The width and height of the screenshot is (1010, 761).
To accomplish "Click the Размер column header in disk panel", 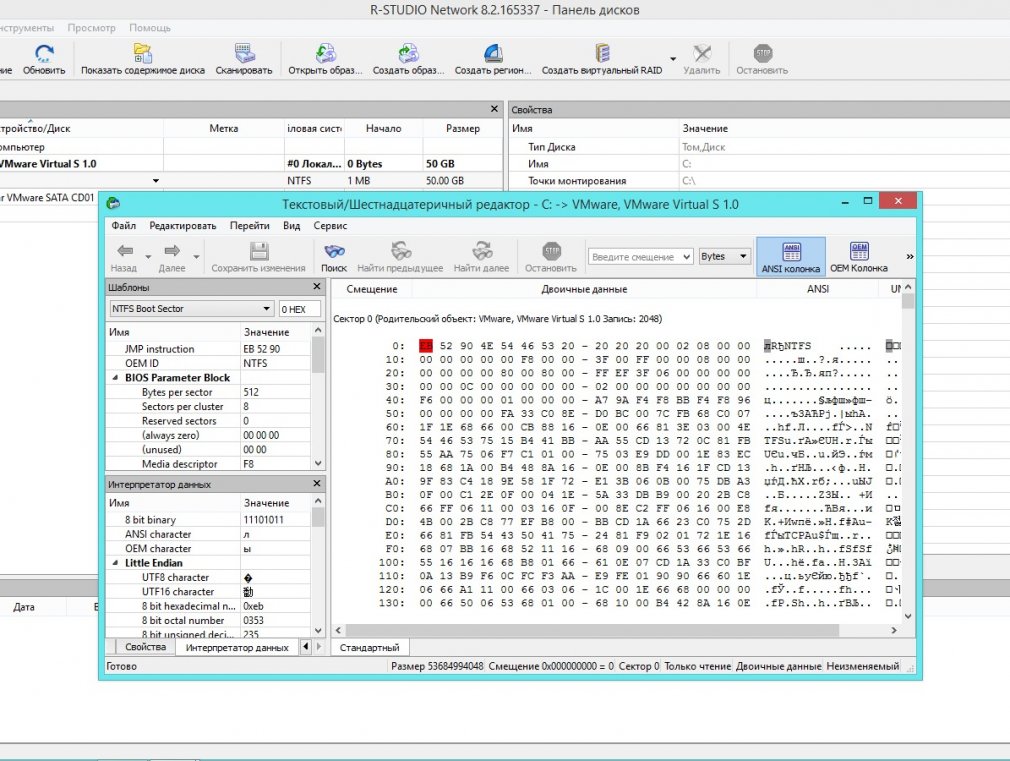I will tap(462, 128).
